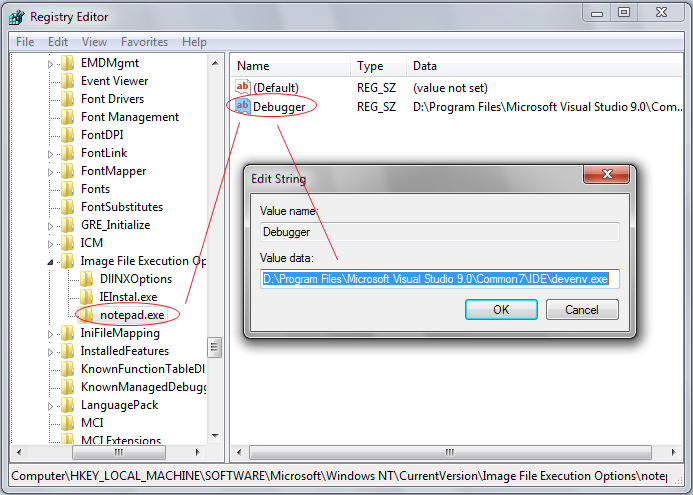Viewport: 693px width, 495px height.
Task: Click the Fonts folder icon
Action: (x=68, y=189)
